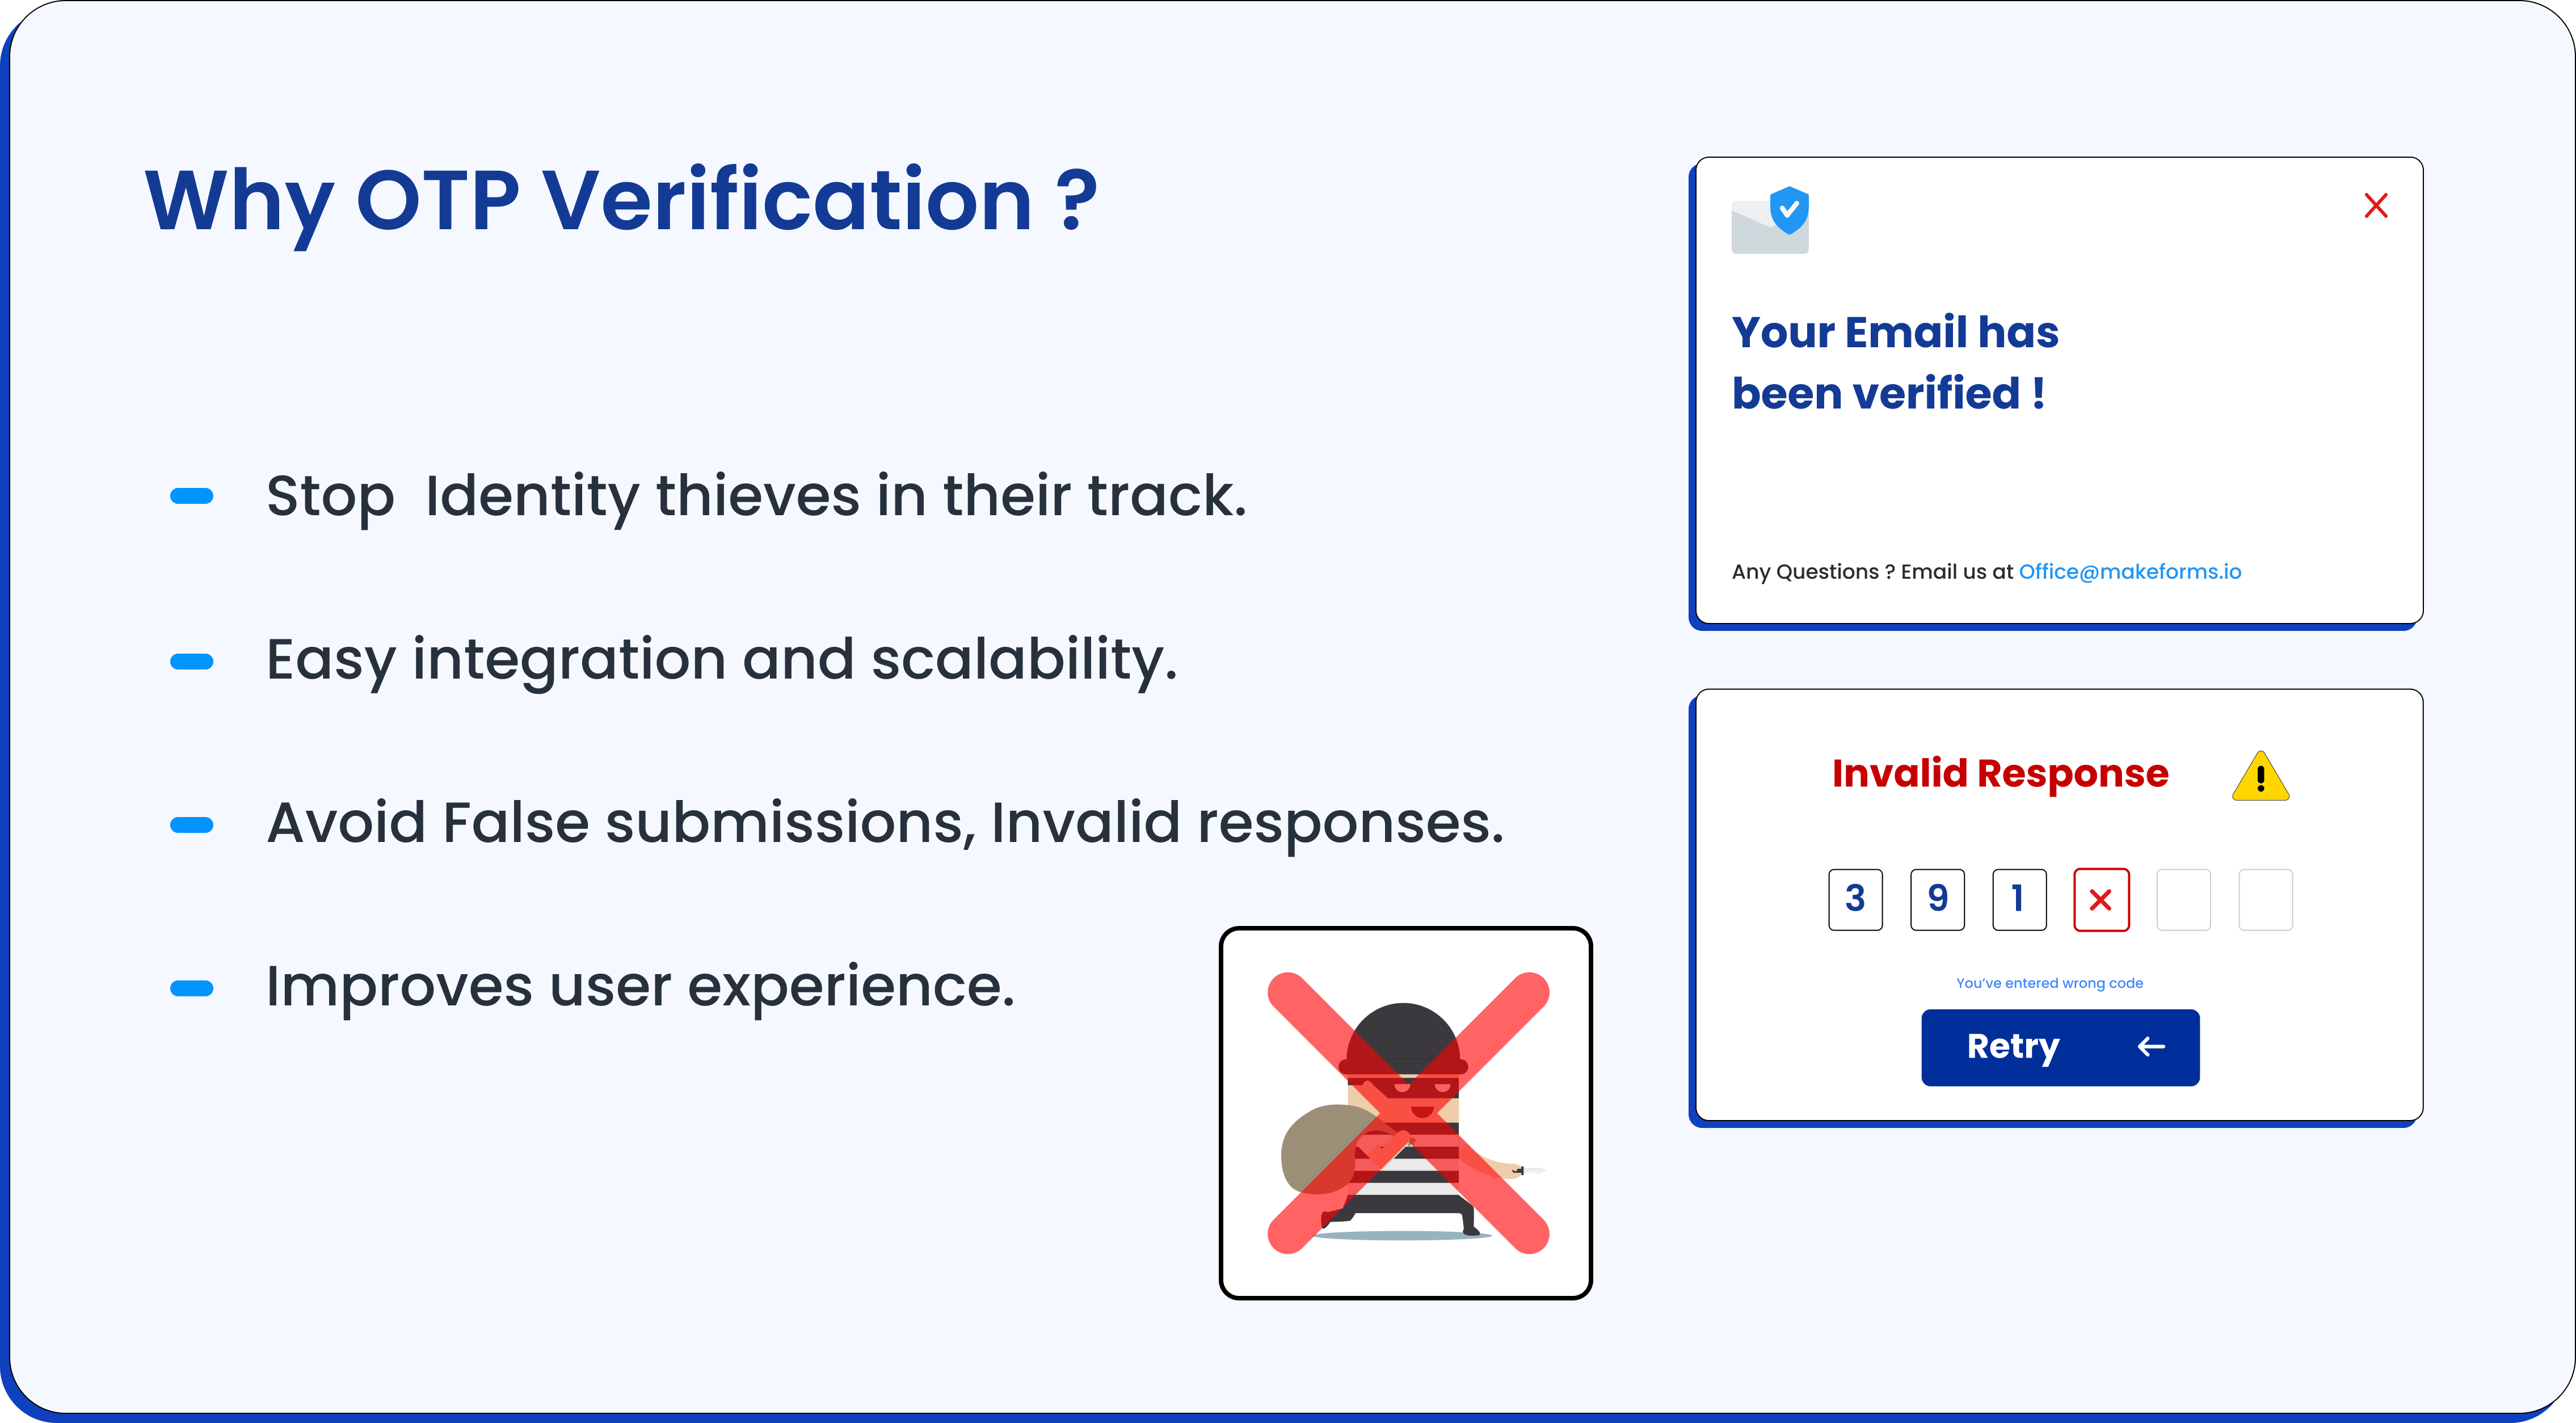Click the yellow warning triangle icon
2576x1423 pixels.
(2260, 776)
